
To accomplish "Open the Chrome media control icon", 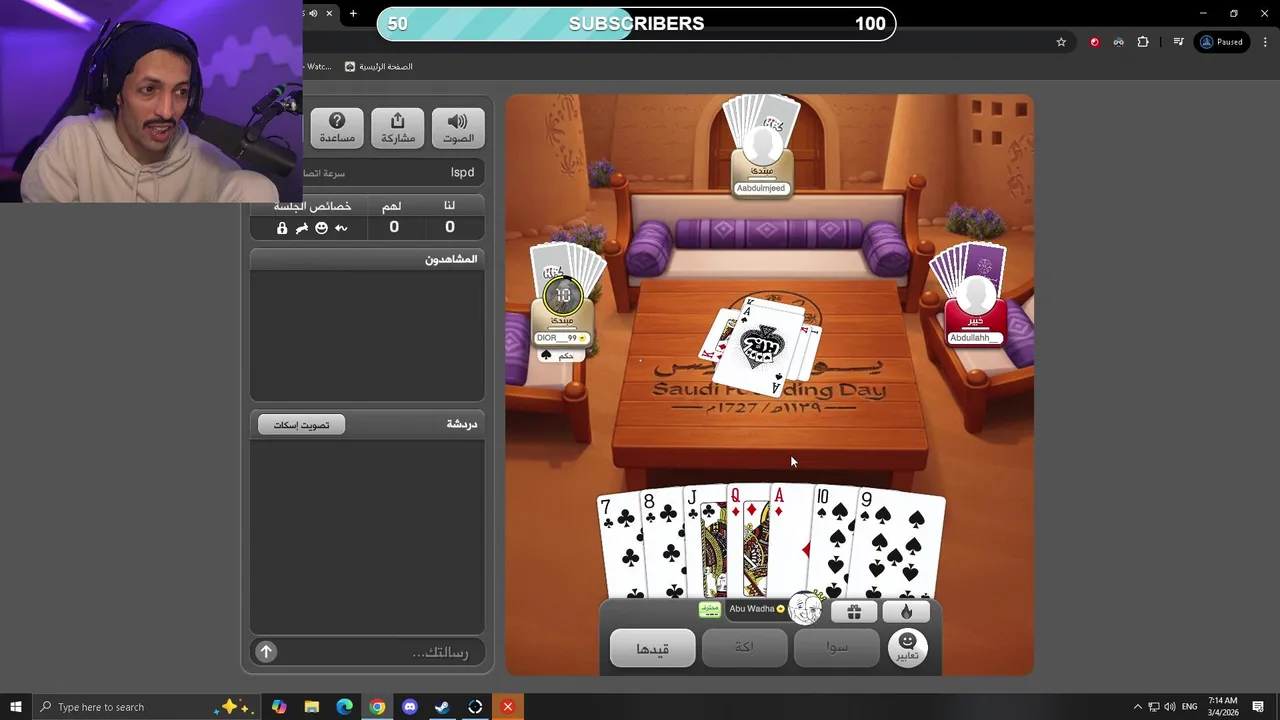I will 1179,42.
